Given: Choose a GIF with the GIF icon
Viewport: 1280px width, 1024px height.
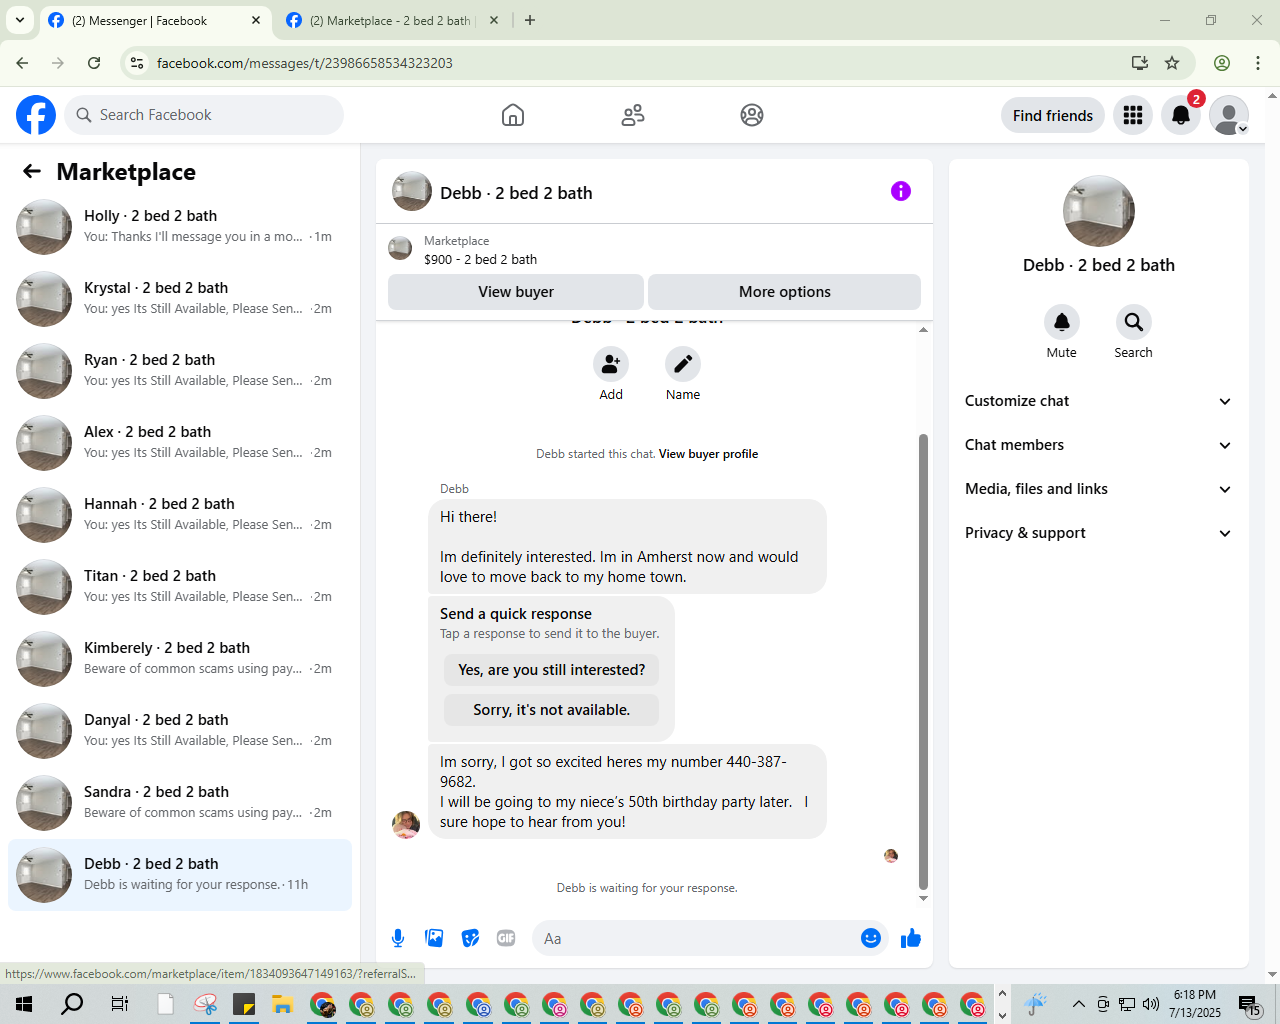Looking at the screenshot, I should (x=506, y=938).
